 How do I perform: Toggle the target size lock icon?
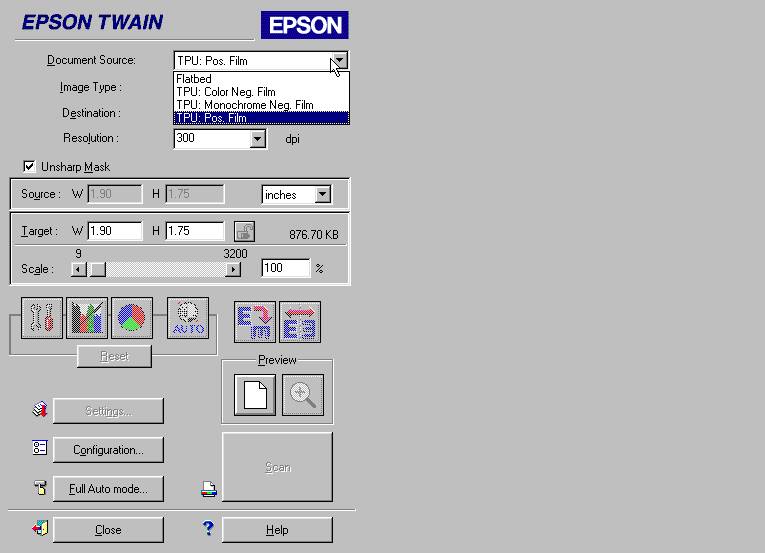click(x=244, y=231)
